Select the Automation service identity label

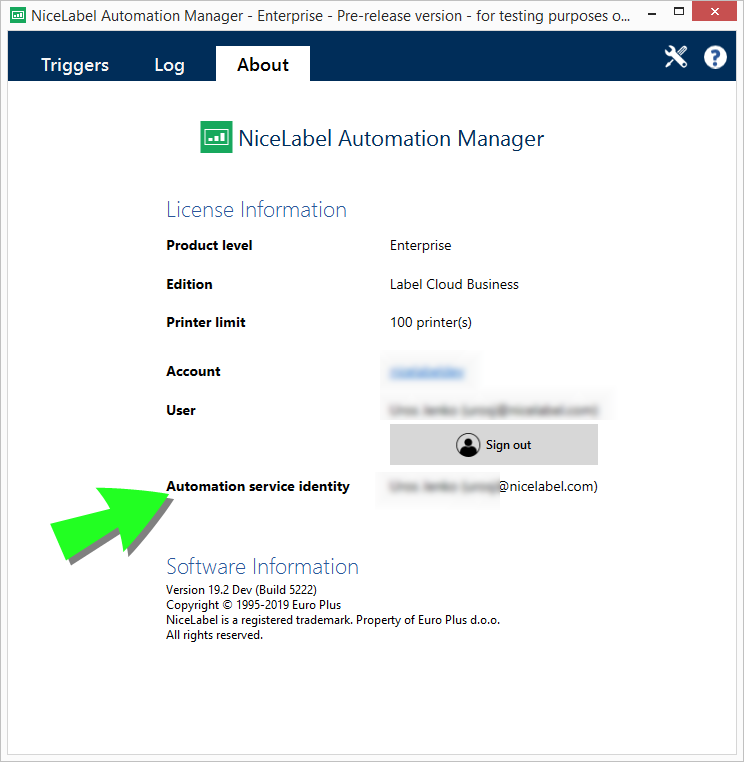click(x=258, y=487)
